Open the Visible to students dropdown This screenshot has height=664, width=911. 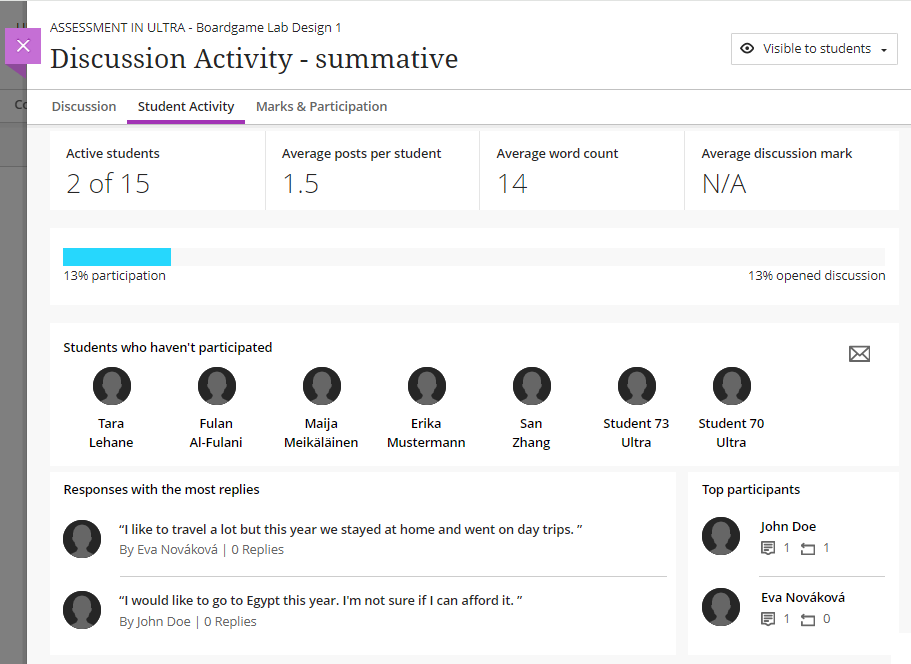pos(814,49)
